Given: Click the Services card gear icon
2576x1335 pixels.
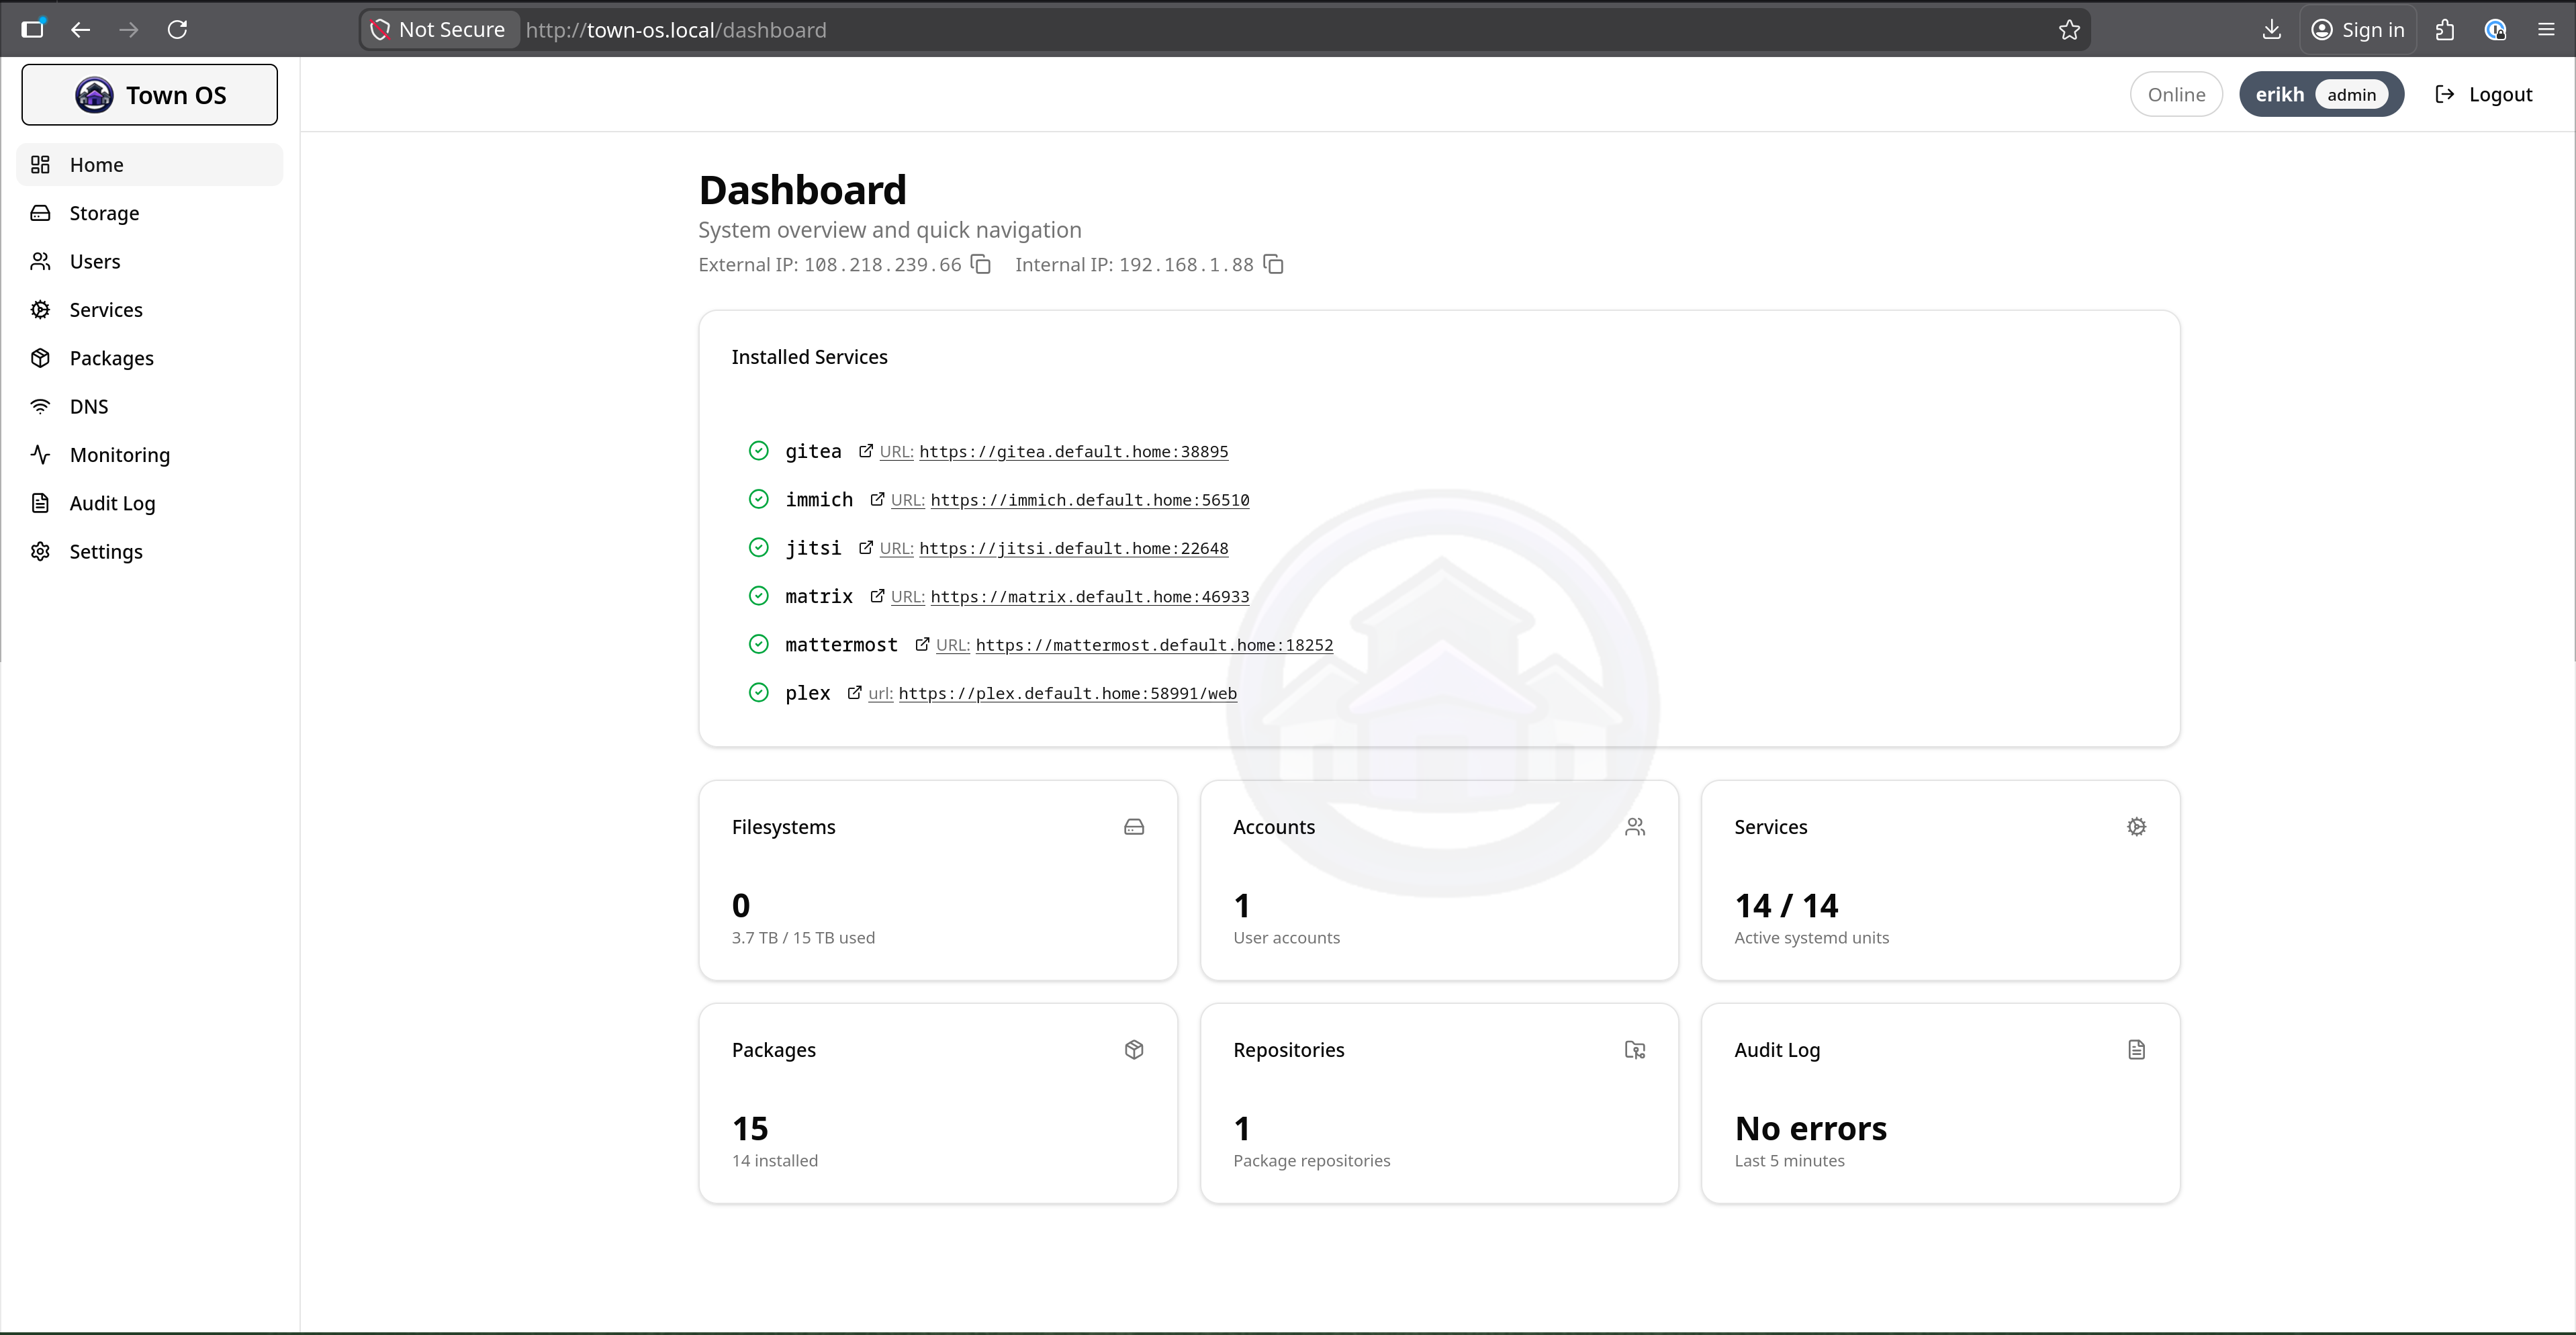Looking at the screenshot, I should (x=2136, y=827).
